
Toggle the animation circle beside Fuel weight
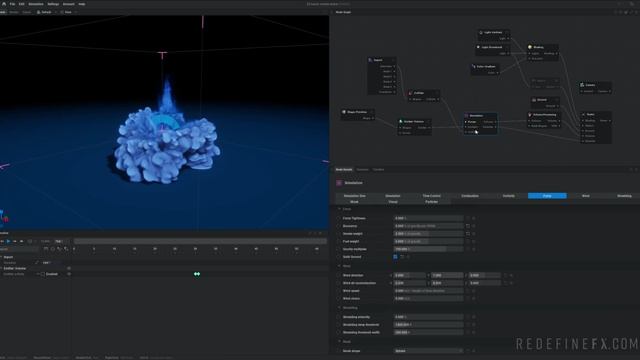click(x=339, y=241)
